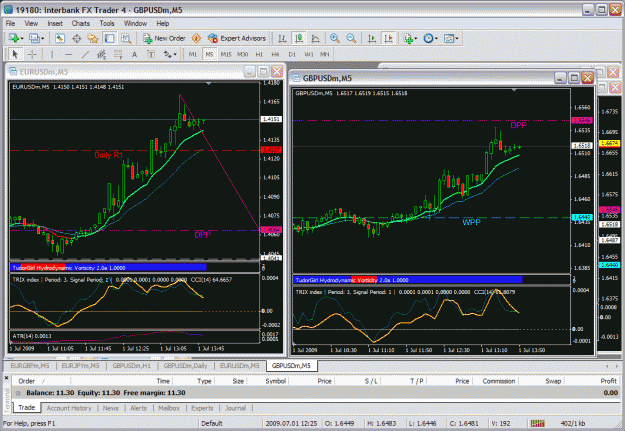Click the connection status bars indicator
The height and width of the screenshot is (431, 625).
538,423
